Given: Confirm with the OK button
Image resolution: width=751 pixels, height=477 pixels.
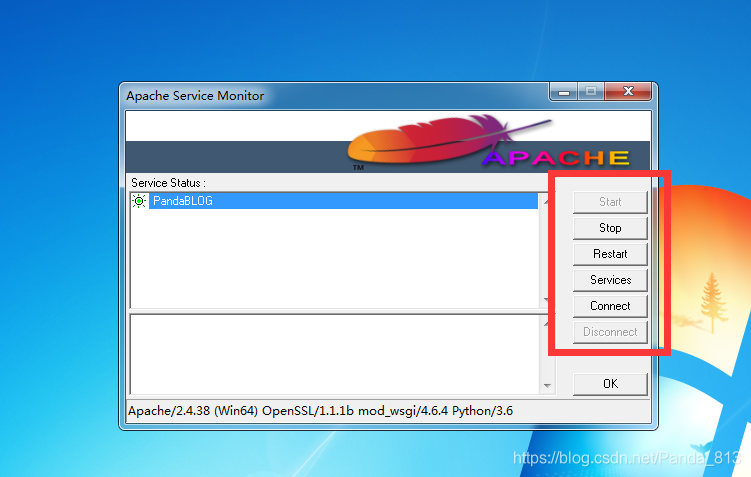Looking at the screenshot, I should tap(610, 384).
